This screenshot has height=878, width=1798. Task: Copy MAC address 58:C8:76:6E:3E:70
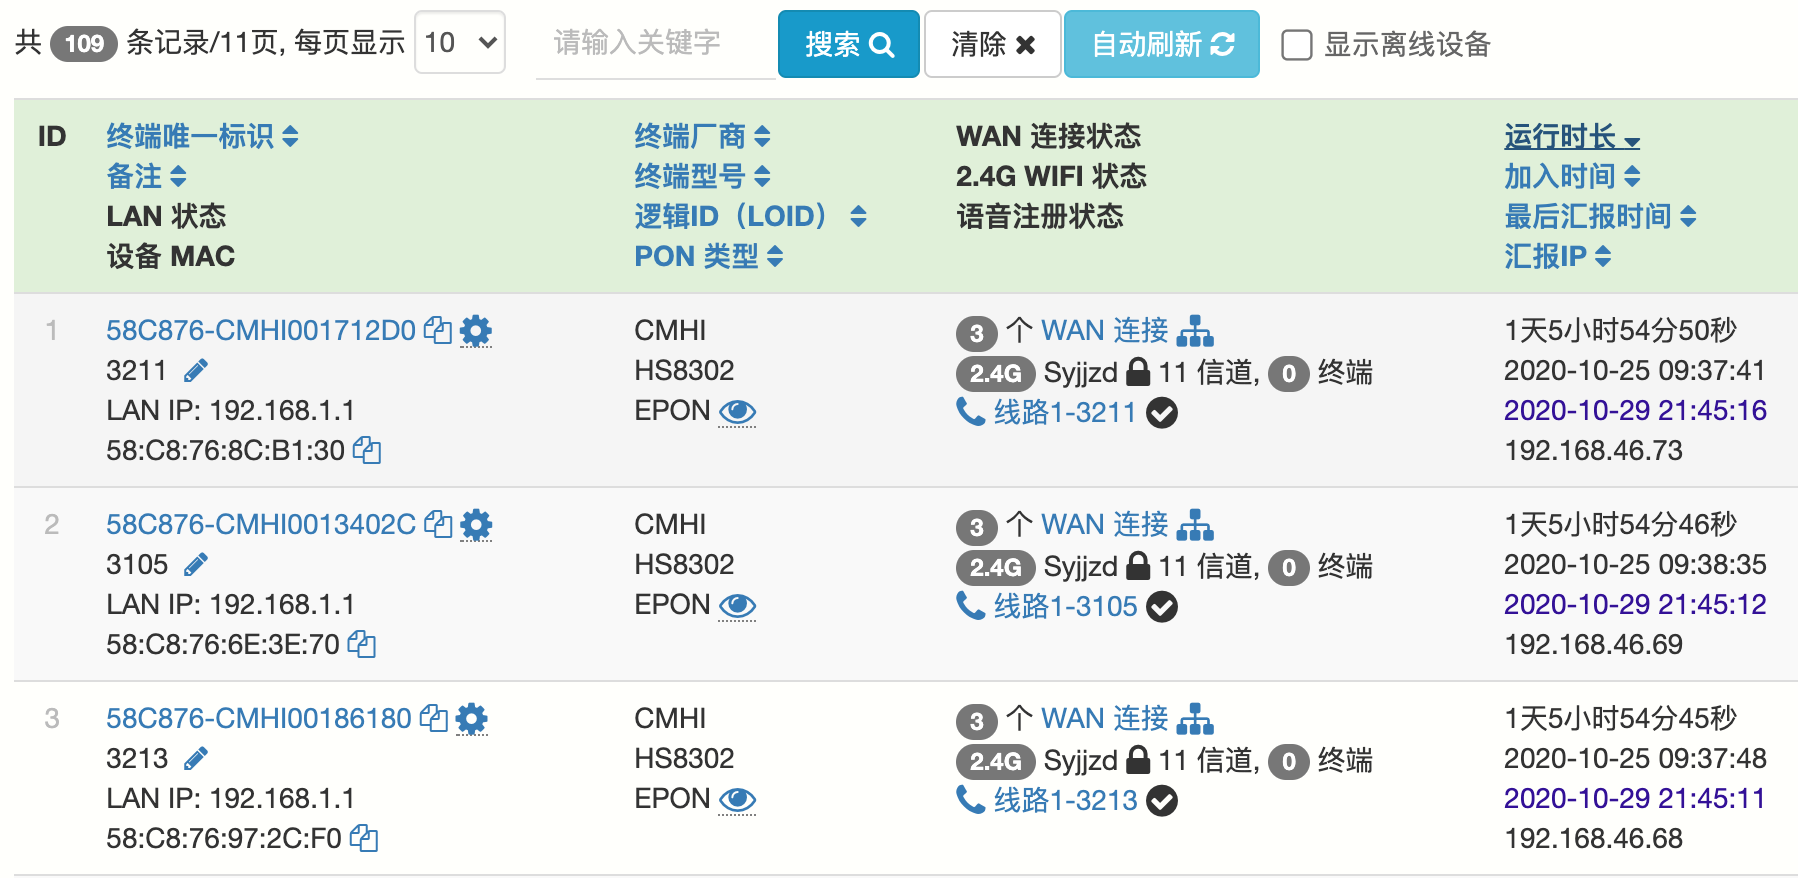coord(361,645)
